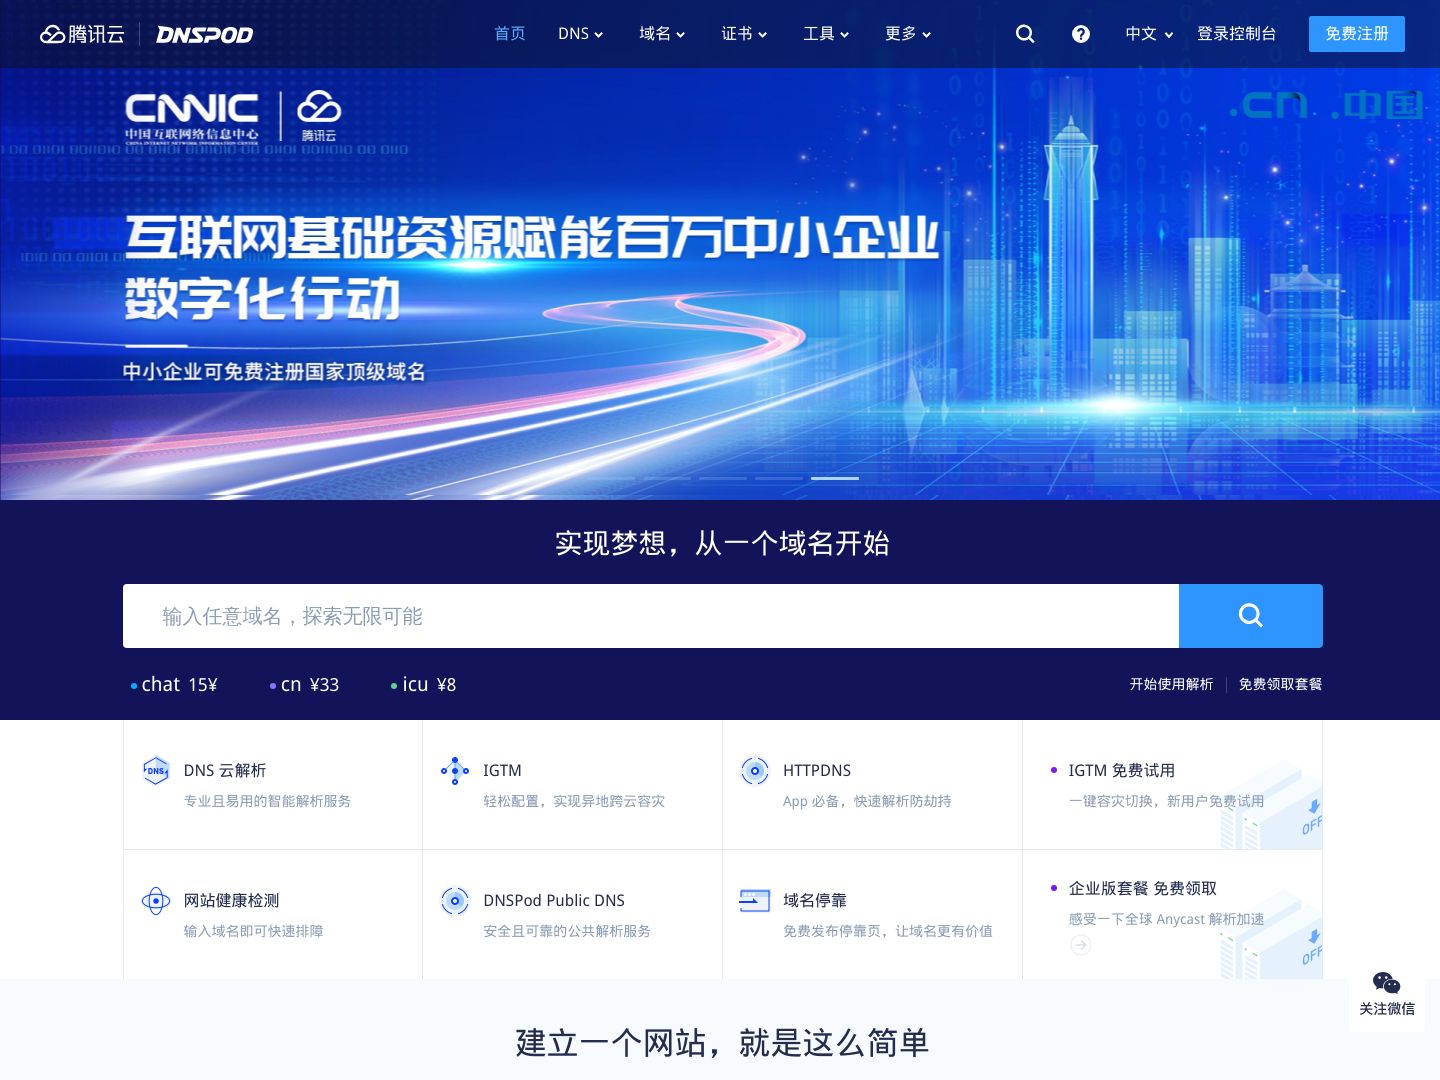
Task: Open DNS 云解析 product title
Action: click(x=225, y=771)
